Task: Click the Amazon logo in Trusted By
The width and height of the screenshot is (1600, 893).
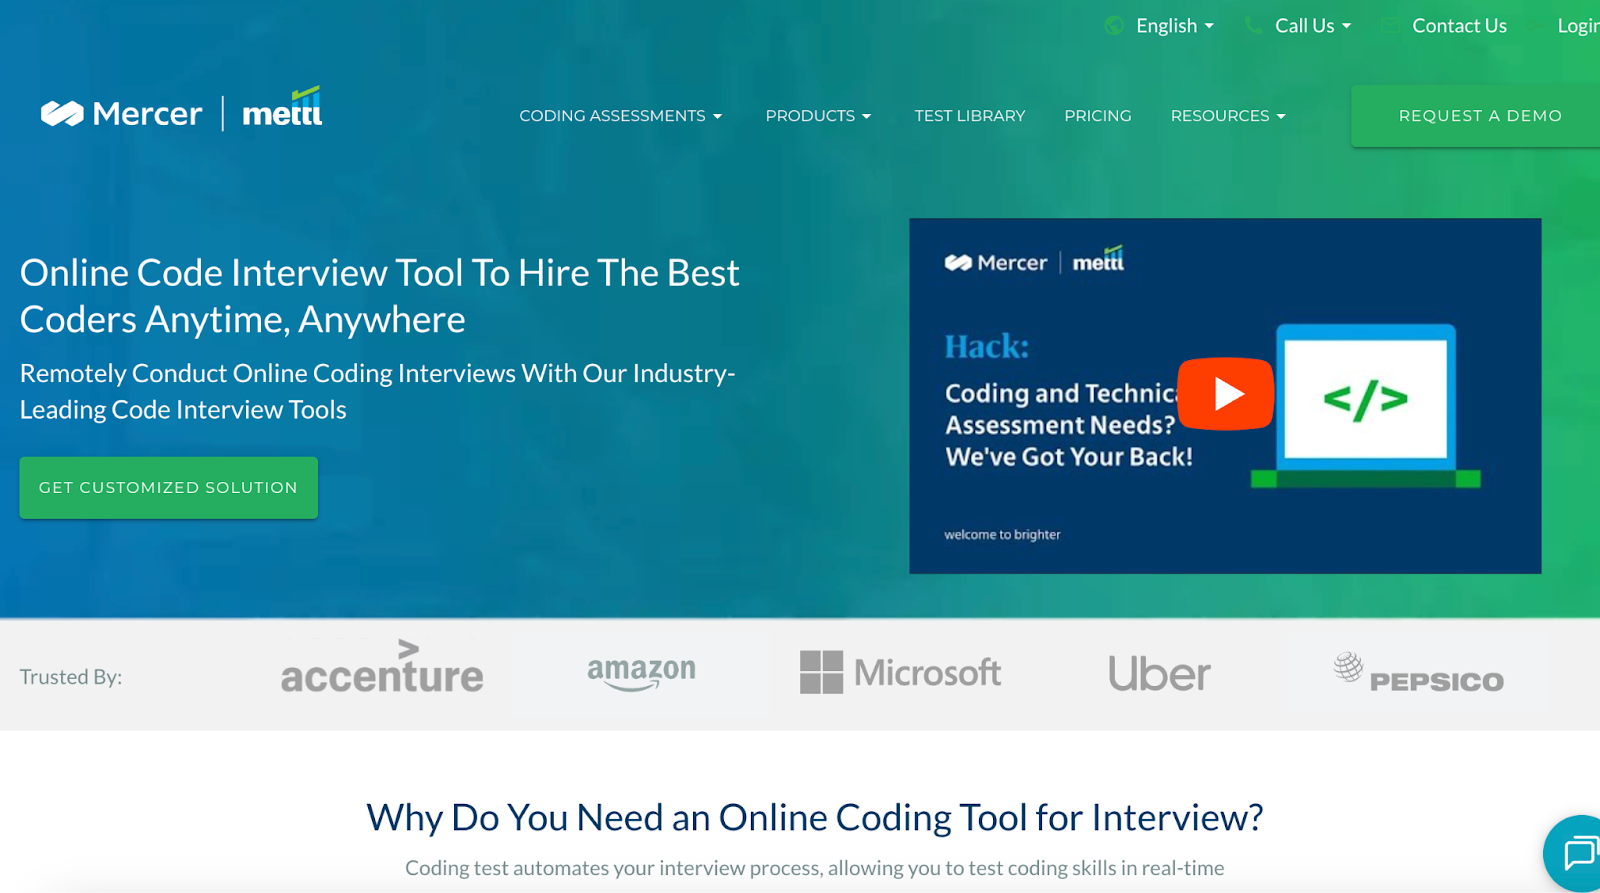Action: (x=641, y=673)
